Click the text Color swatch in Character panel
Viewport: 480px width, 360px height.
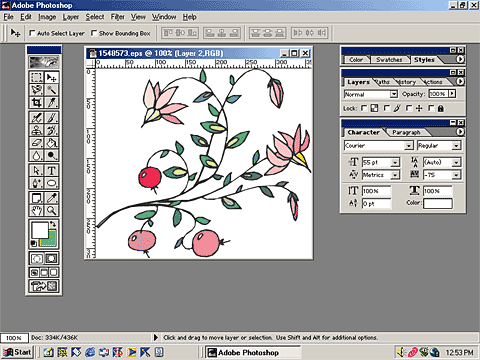(438, 203)
